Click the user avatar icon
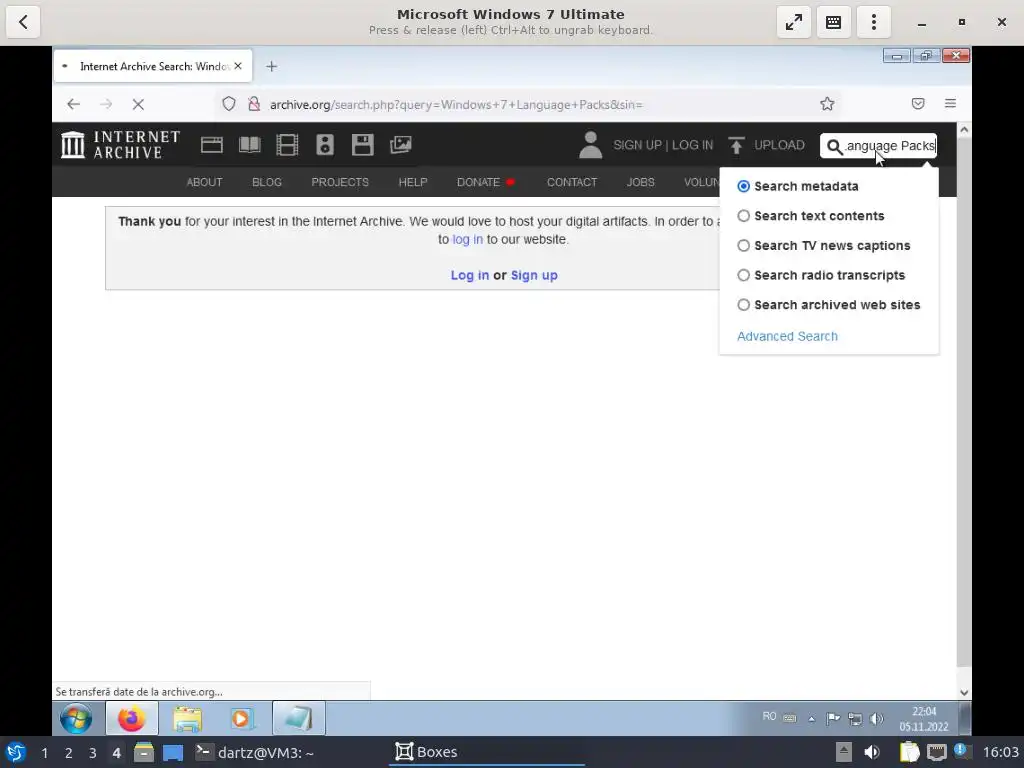Screen dimensions: 1024x768 click(590, 145)
